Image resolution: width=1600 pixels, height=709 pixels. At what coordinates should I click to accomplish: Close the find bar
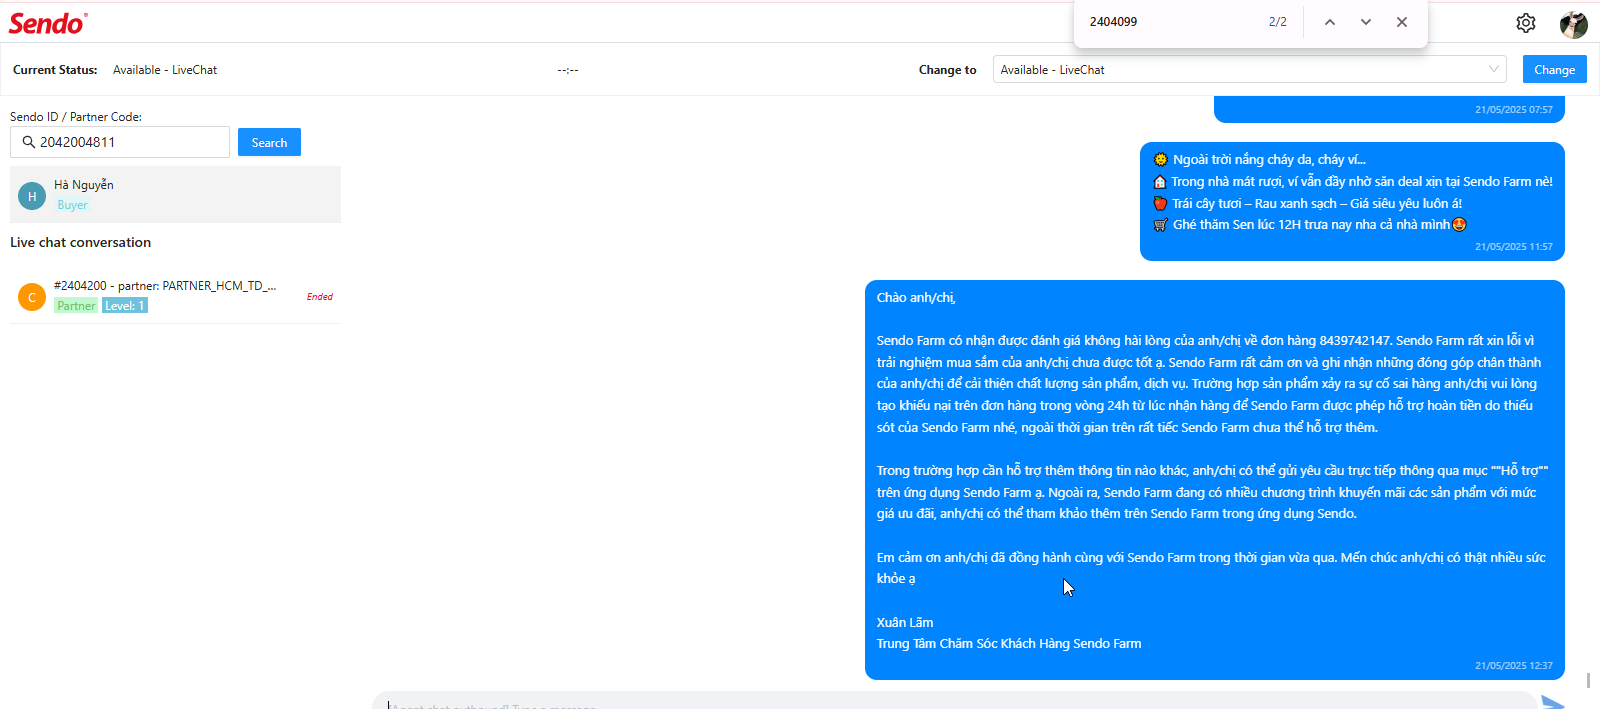coord(1402,22)
